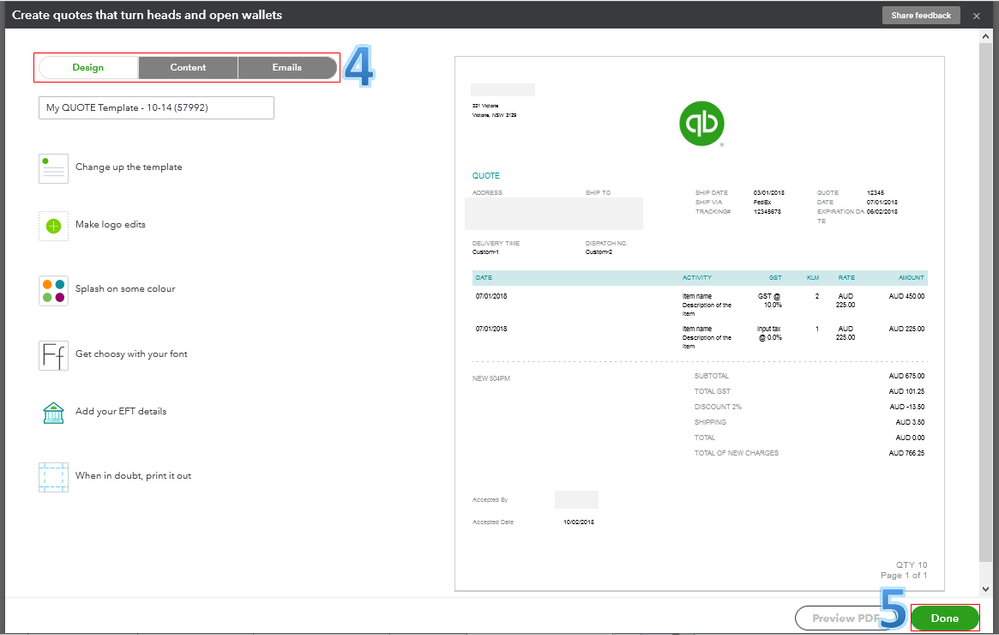Screen dimensions: 999x635
Task: Switch to the Content tab
Action: click(x=188, y=68)
